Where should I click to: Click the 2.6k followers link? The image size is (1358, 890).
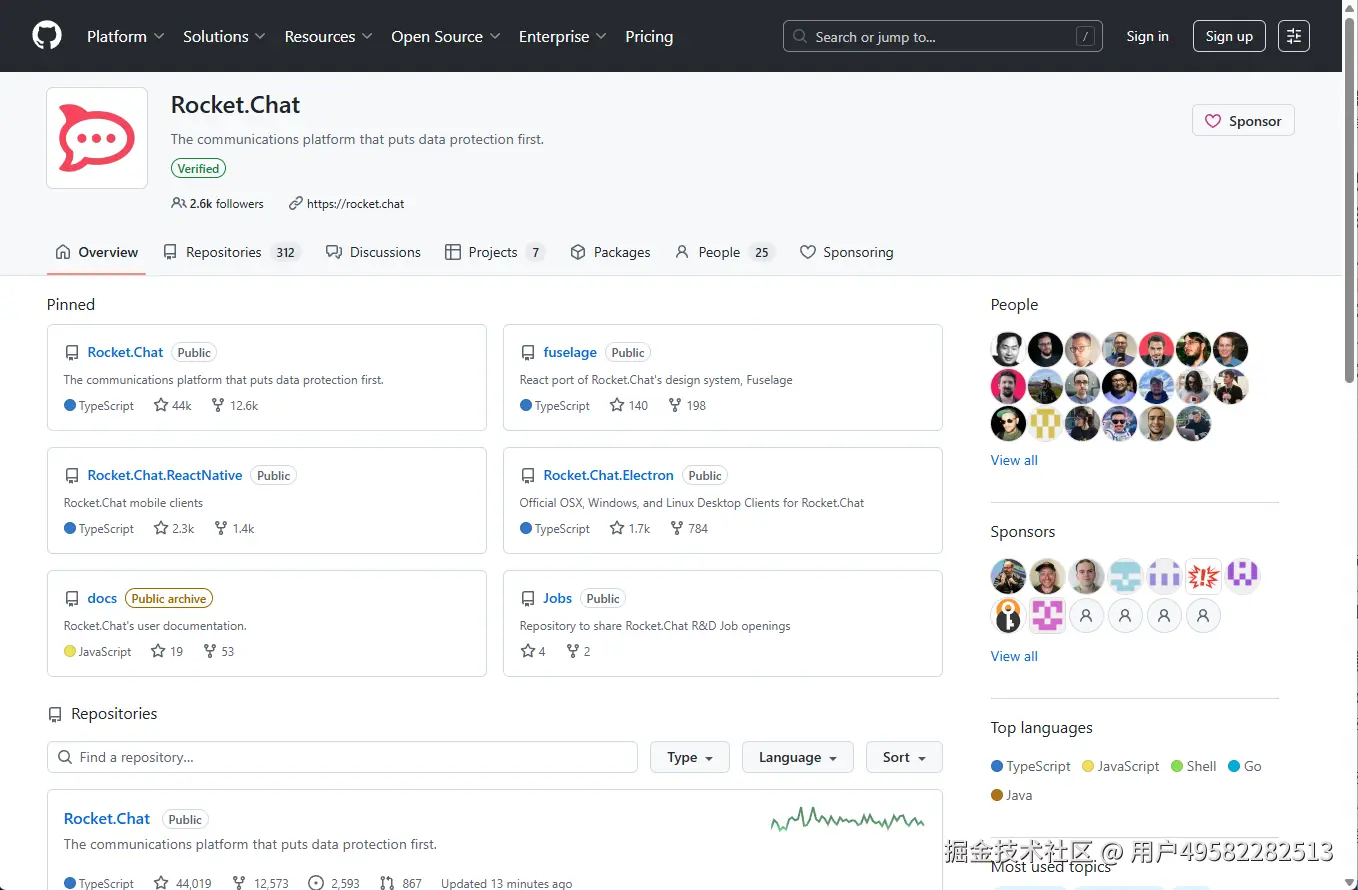coord(218,203)
